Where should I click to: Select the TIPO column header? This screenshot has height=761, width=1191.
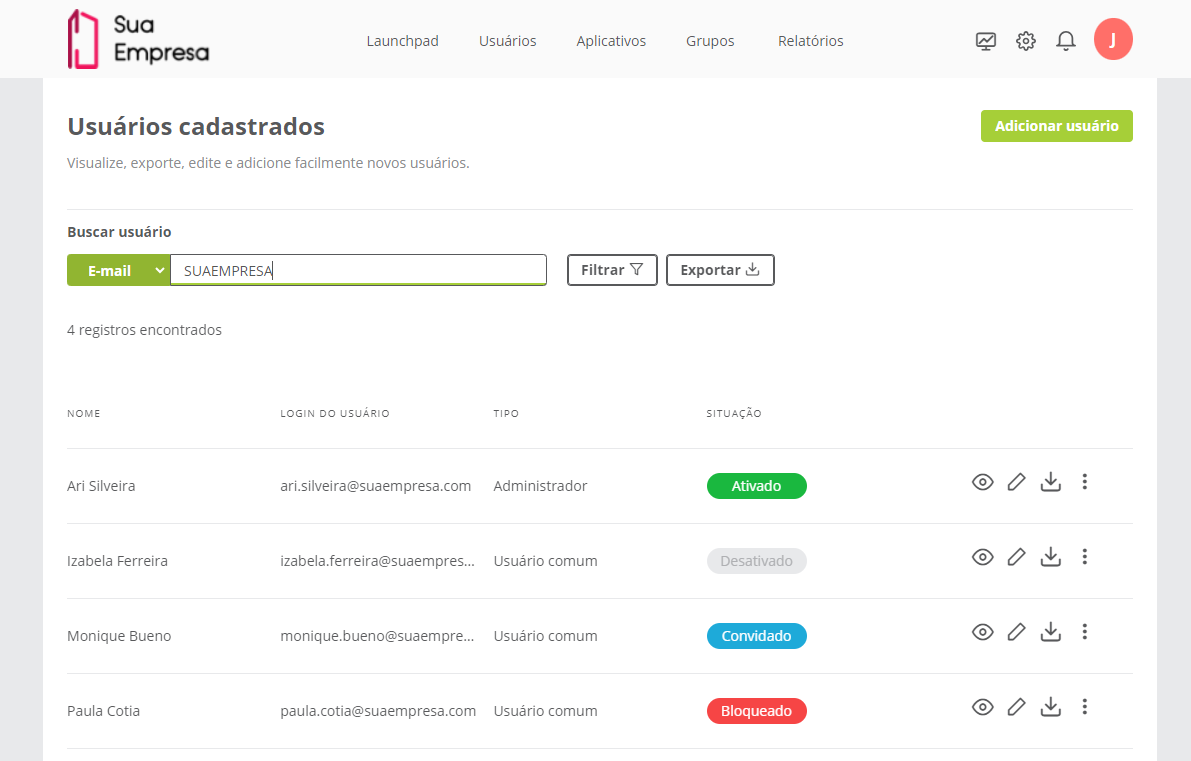click(x=506, y=413)
